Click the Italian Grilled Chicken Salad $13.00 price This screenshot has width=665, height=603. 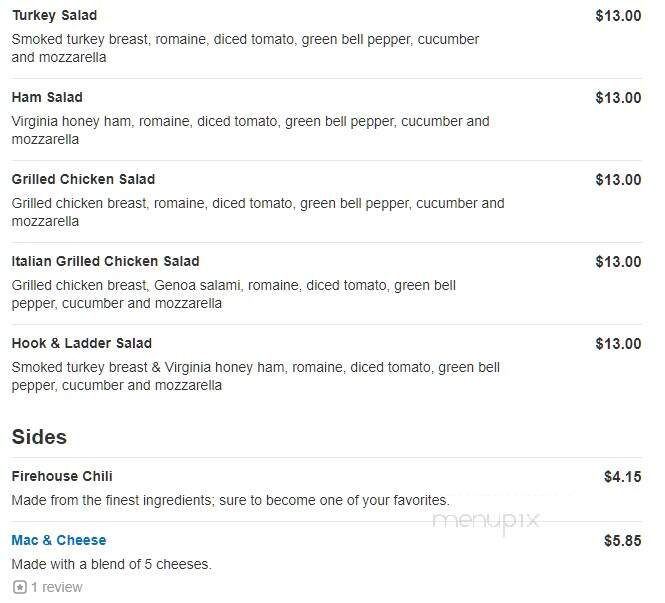(618, 262)
